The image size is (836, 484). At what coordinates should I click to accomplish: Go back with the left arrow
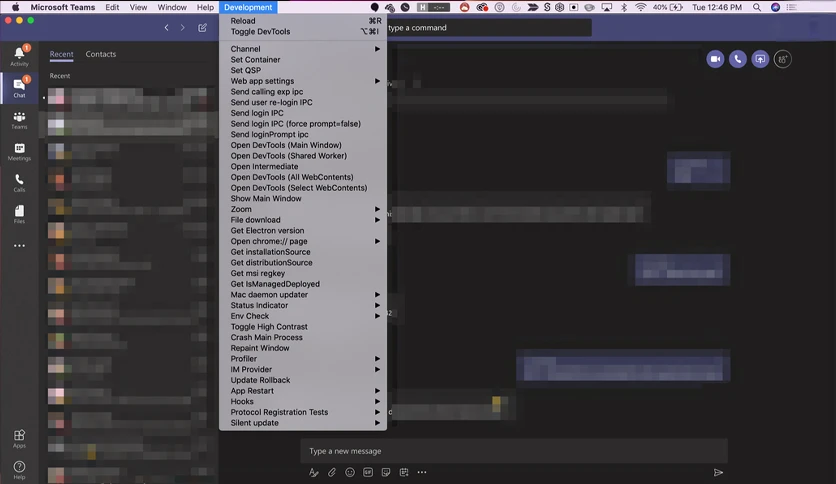tap(166, 28)
